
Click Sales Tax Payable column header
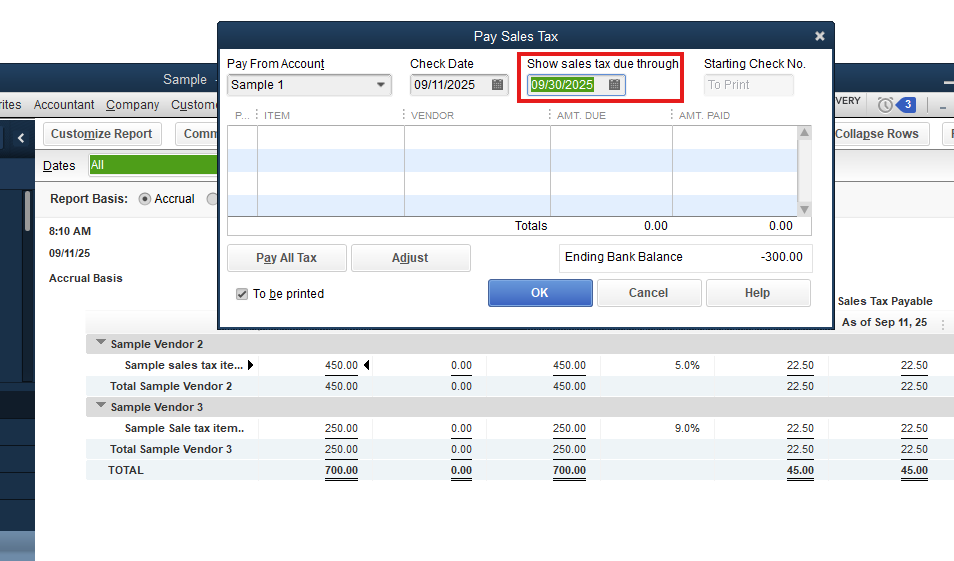885,301
